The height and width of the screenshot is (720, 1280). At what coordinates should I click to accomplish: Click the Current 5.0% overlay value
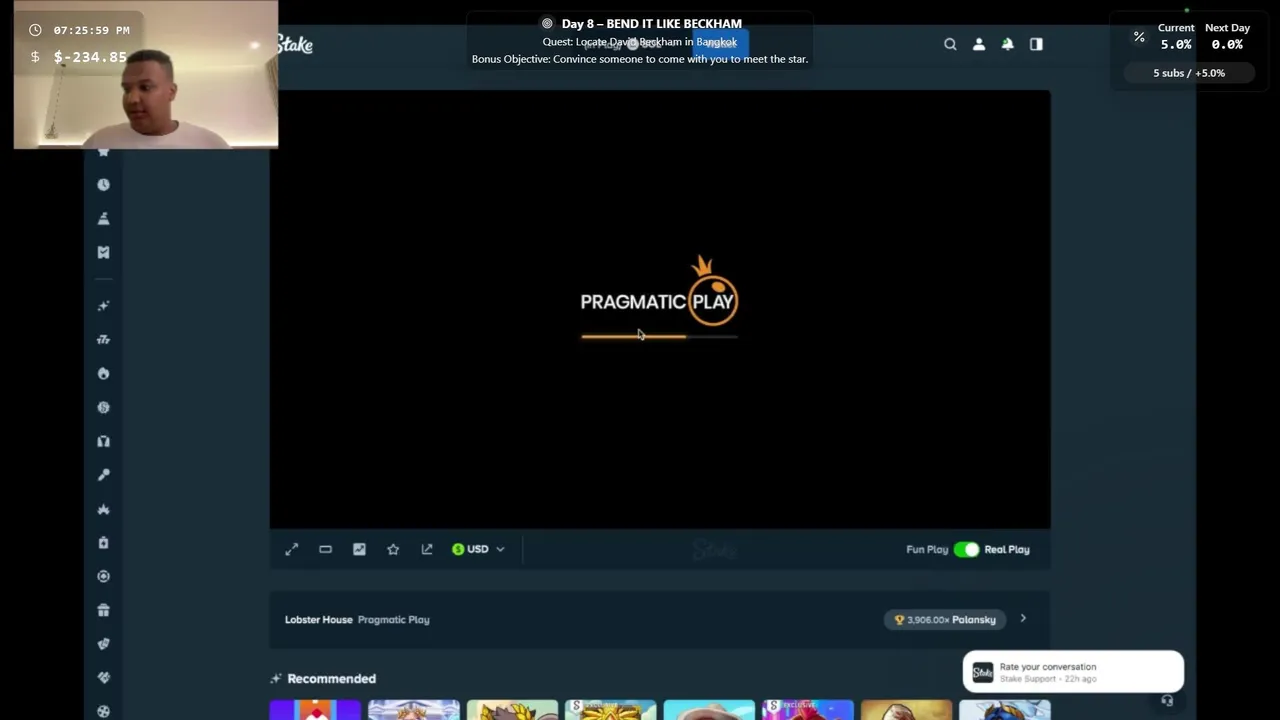click(x=1176, y=45)
